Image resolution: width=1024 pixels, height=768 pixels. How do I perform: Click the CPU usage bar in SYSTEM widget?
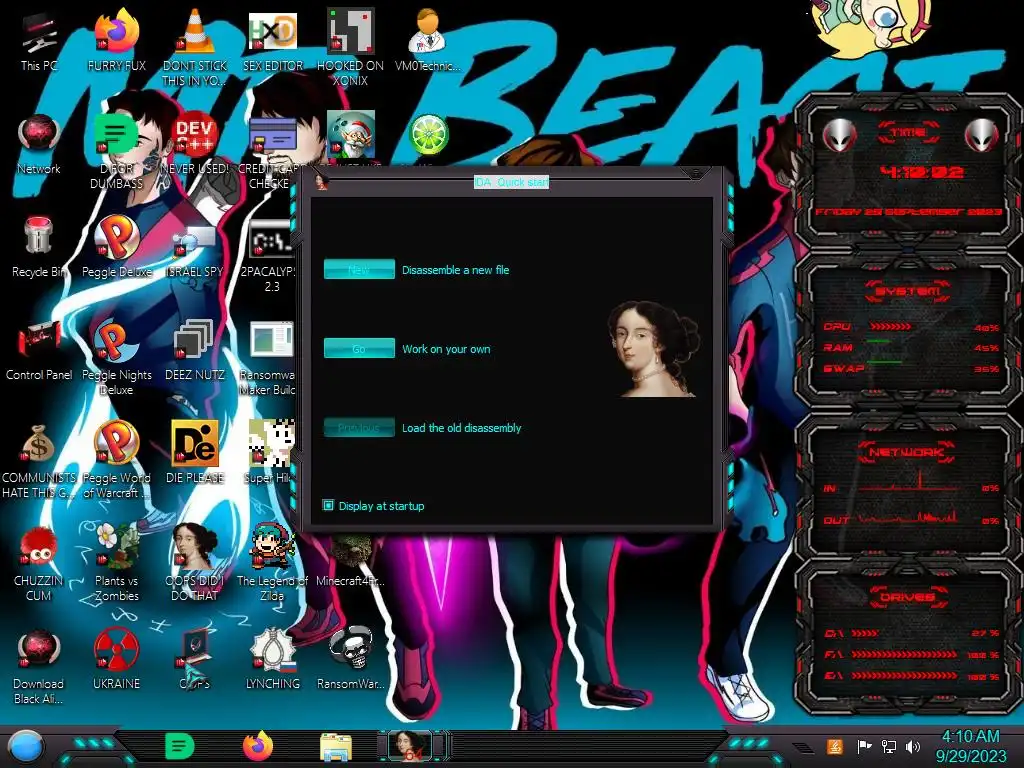click(x=891, y=327)
